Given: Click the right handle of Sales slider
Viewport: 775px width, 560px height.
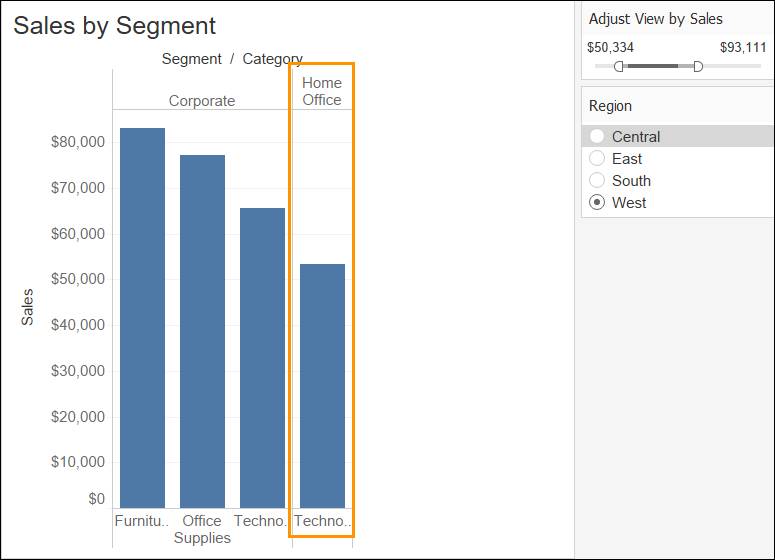Looking at the screenshot, I should pos(698,66).
